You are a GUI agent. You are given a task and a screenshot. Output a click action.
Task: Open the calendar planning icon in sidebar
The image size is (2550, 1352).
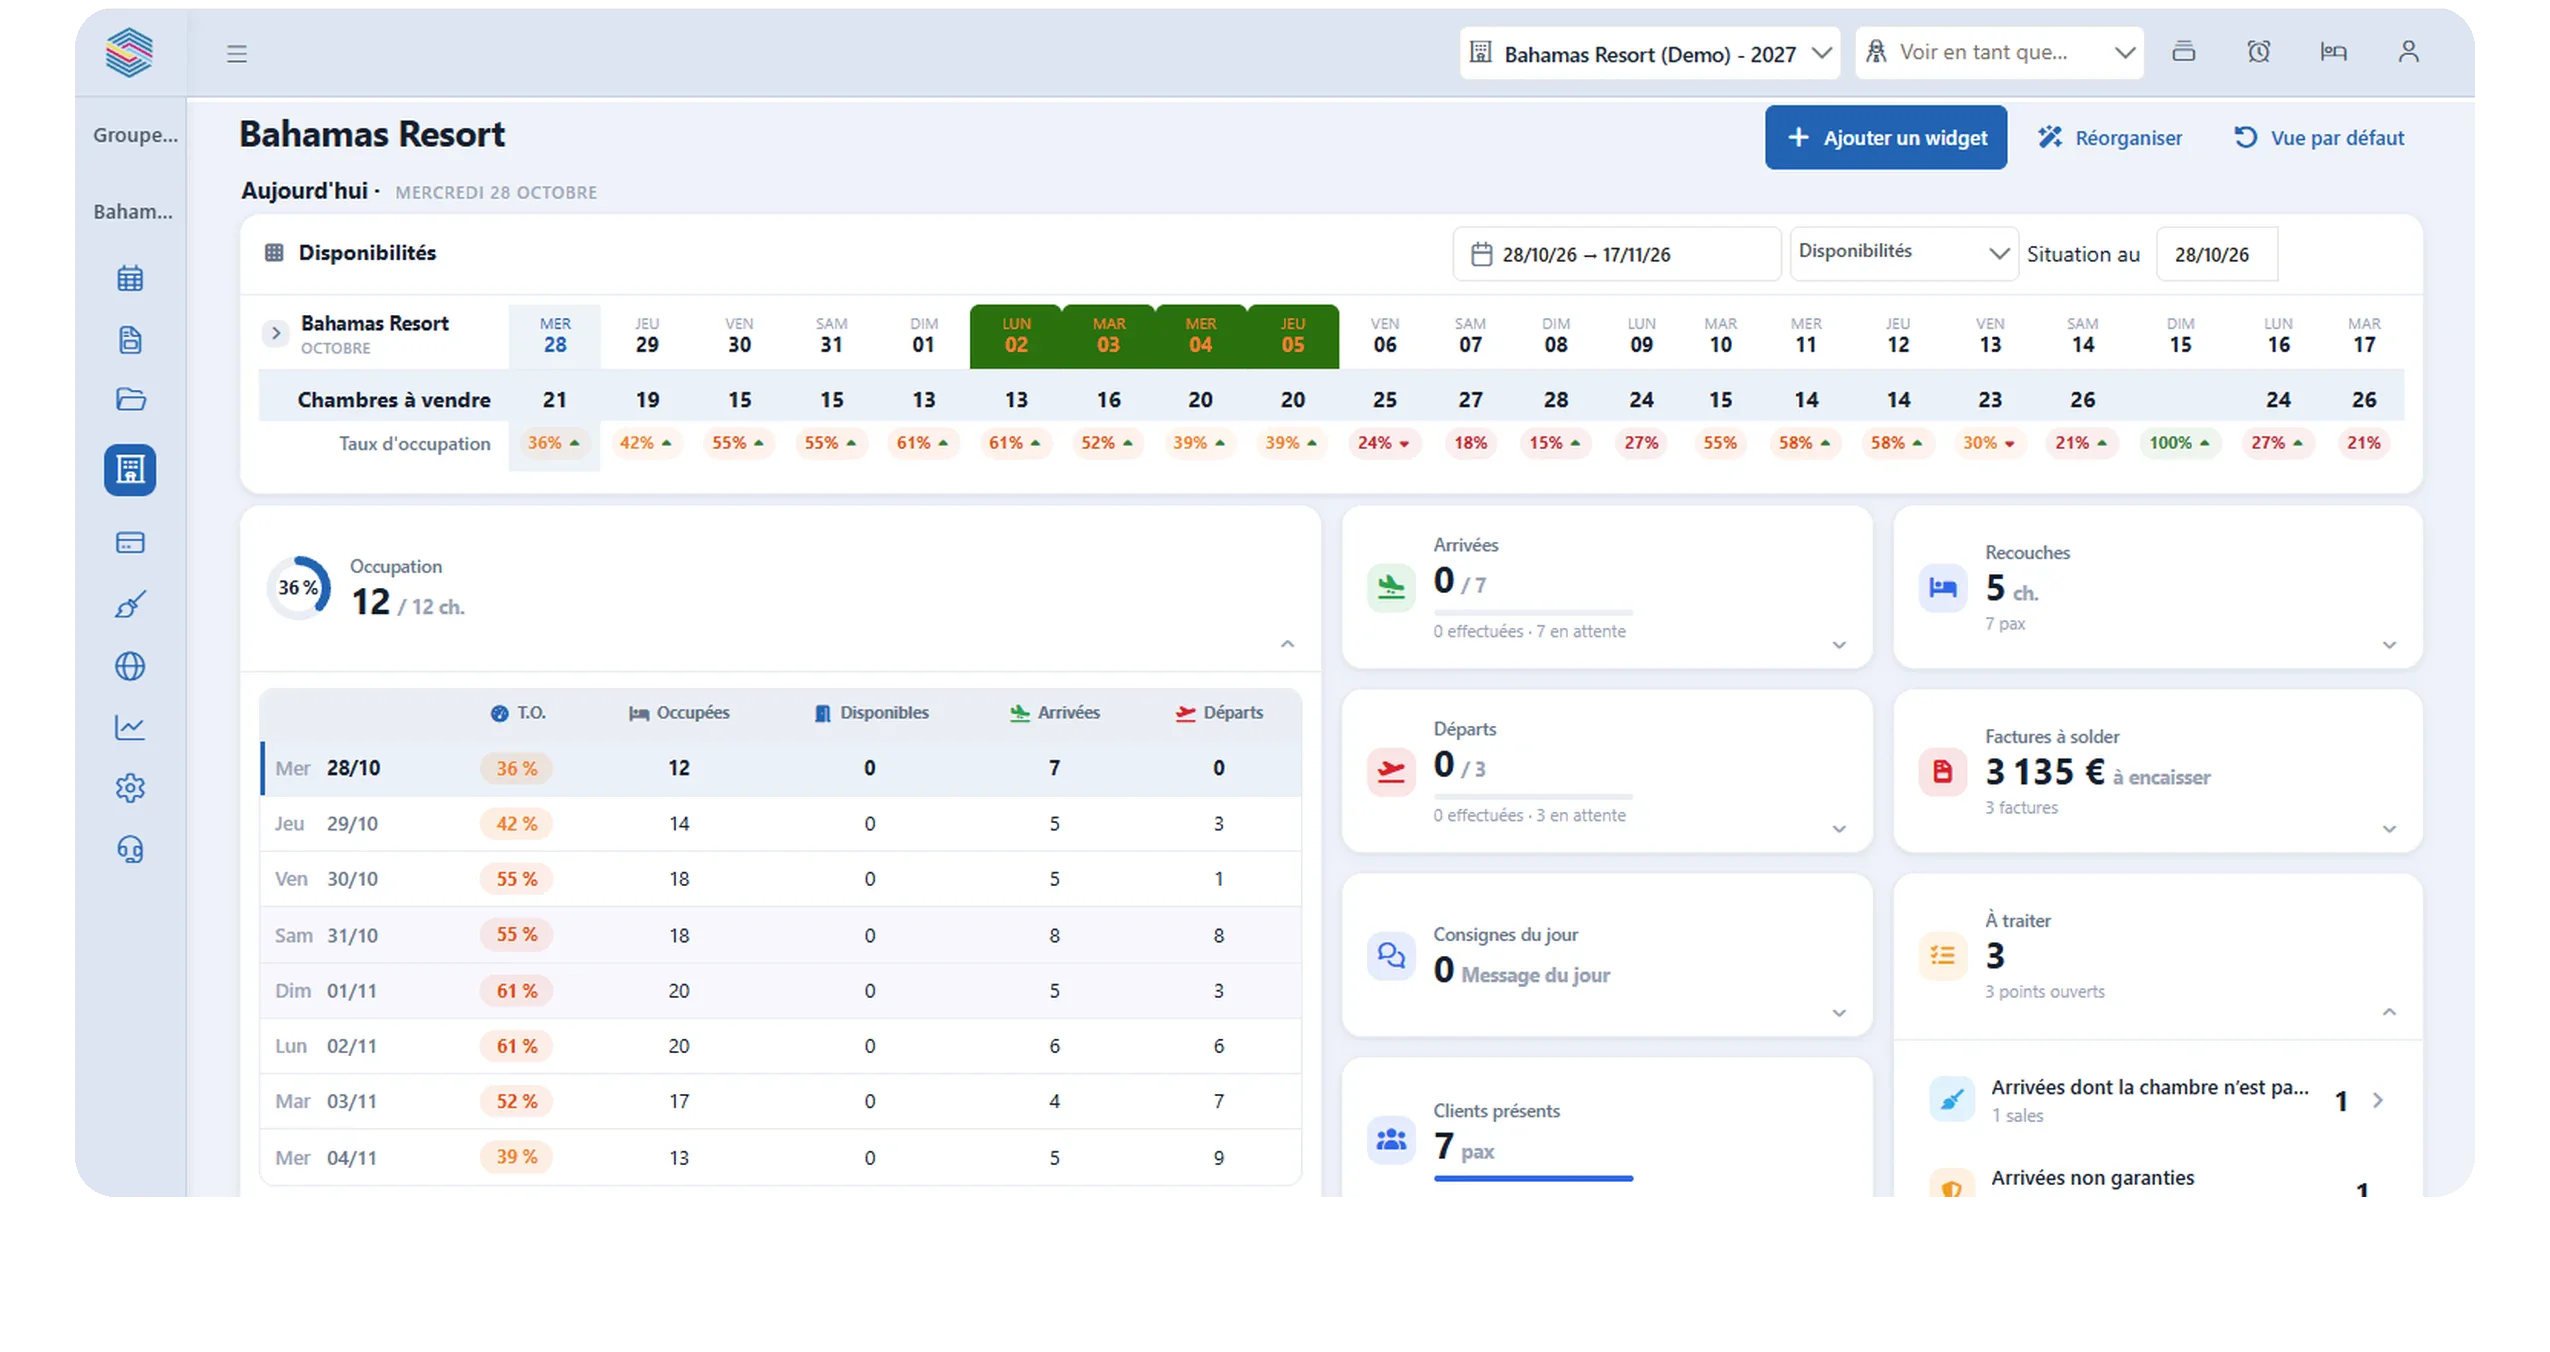130,278
